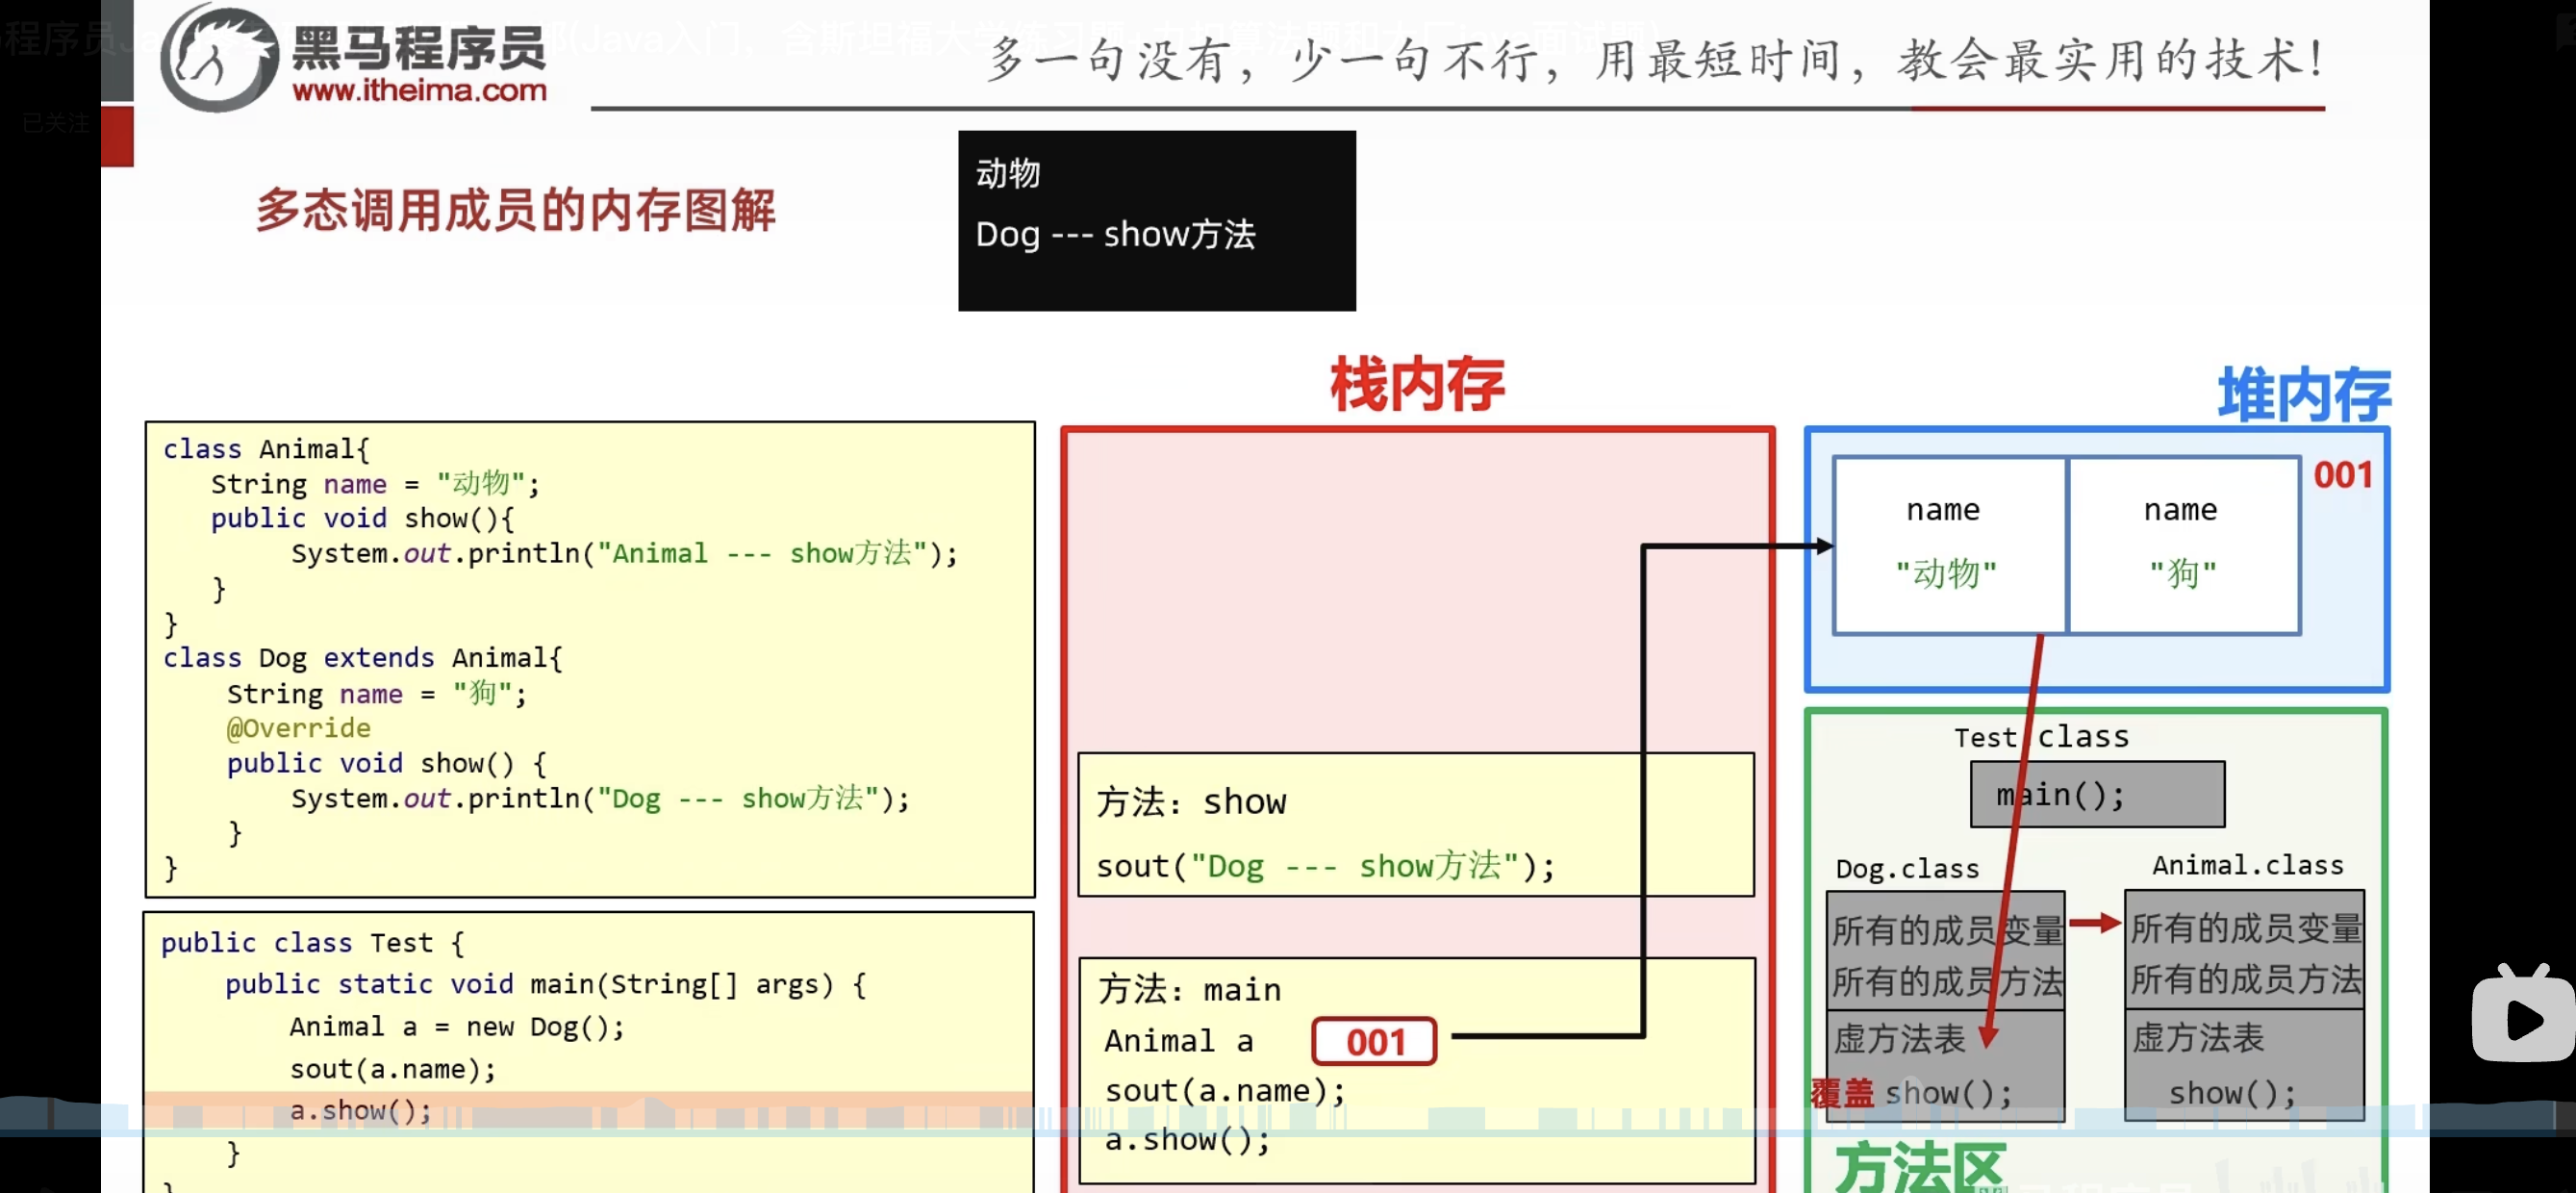Image resolution: width=2576 pixels, height=1193 pixels.
Task: Click the 方法: show stack frame
Action: click(1415, 825)
